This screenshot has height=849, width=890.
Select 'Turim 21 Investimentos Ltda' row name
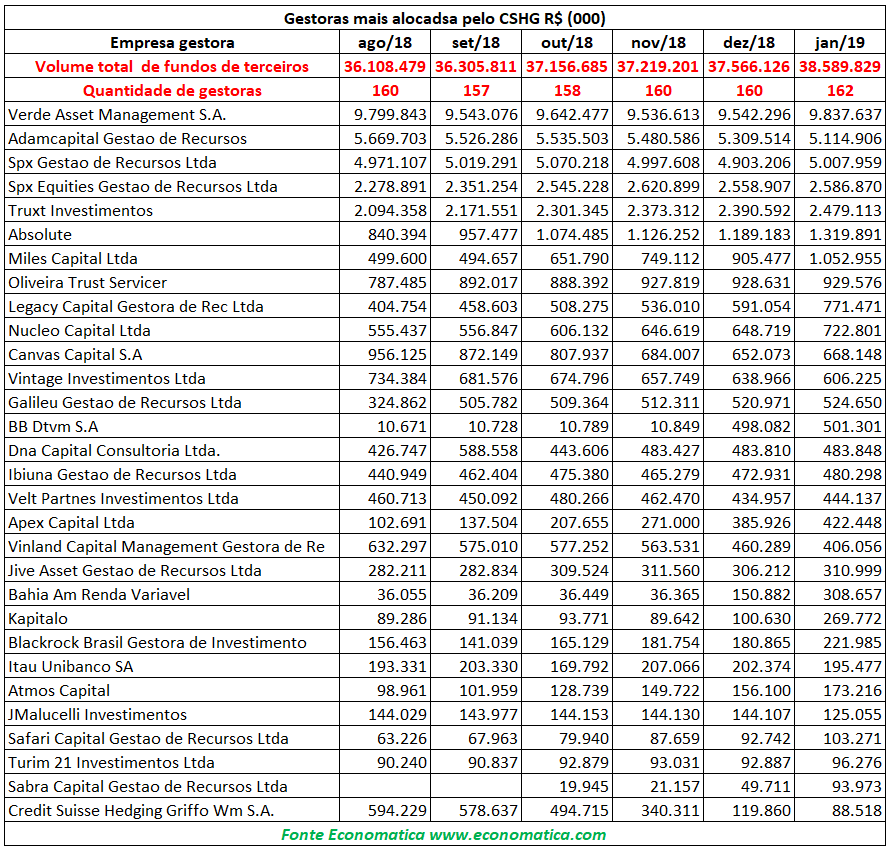tap(111, 762)
